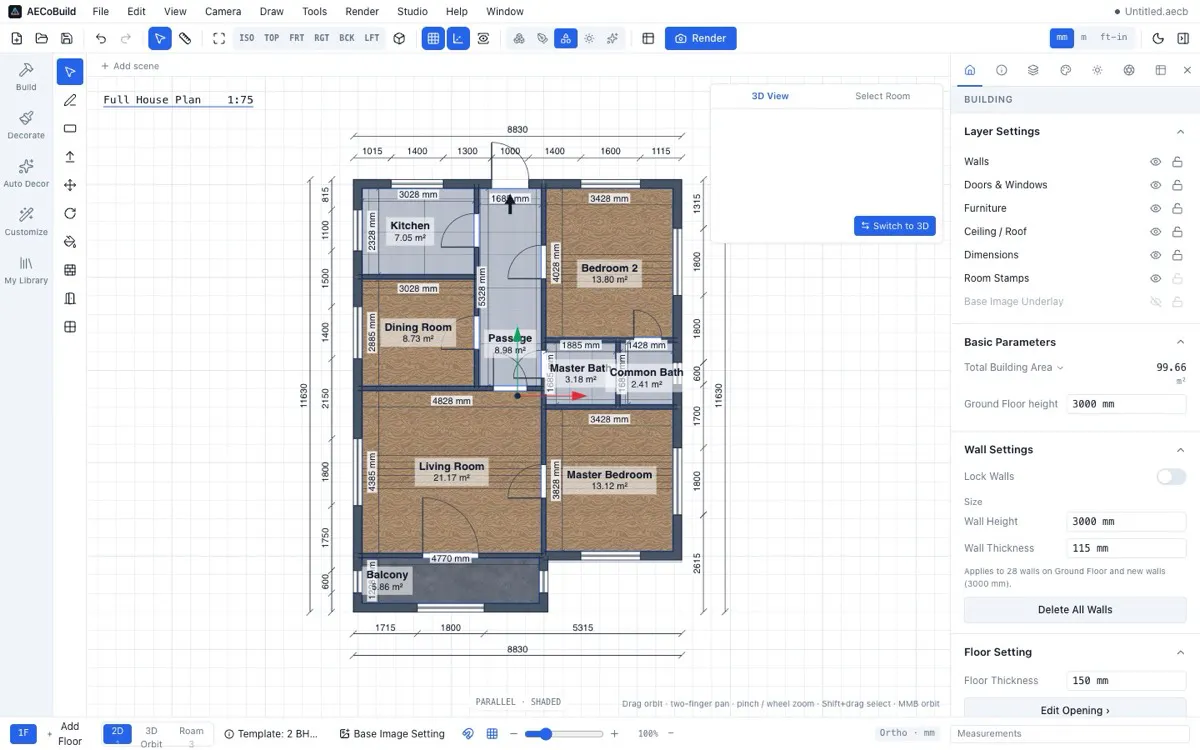The width and height of the screenshot is (1200, 750).
Task: Click the Delete All Walls button
Action: [1075, 610]
